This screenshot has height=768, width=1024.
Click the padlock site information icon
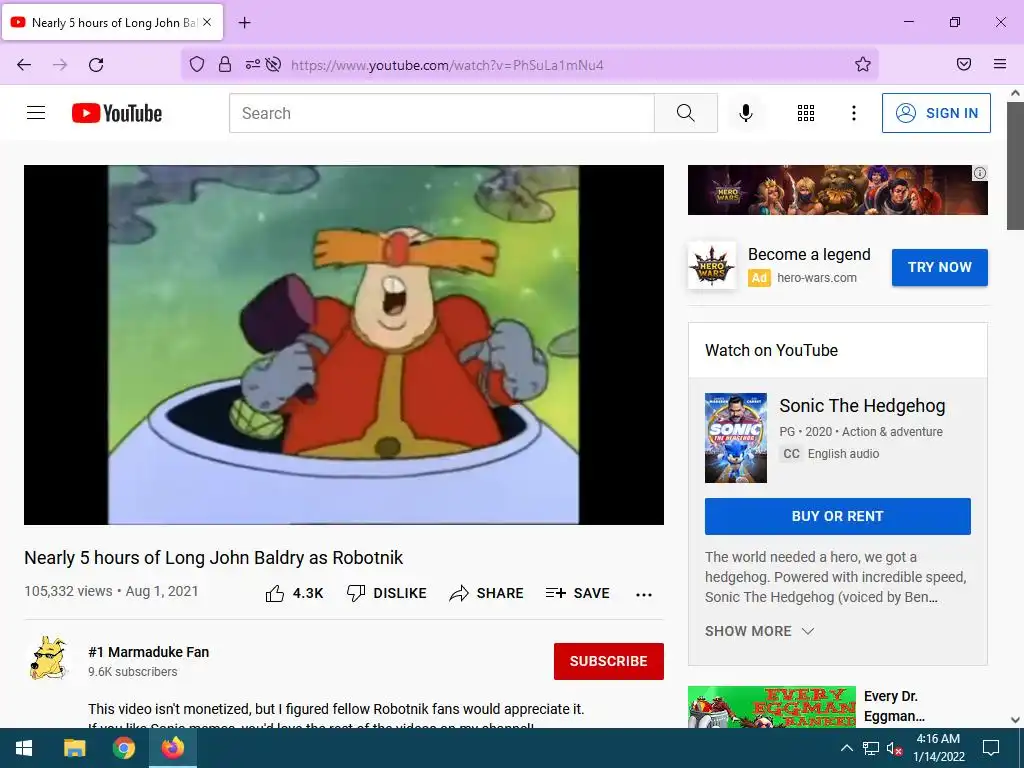click(225, 64)
